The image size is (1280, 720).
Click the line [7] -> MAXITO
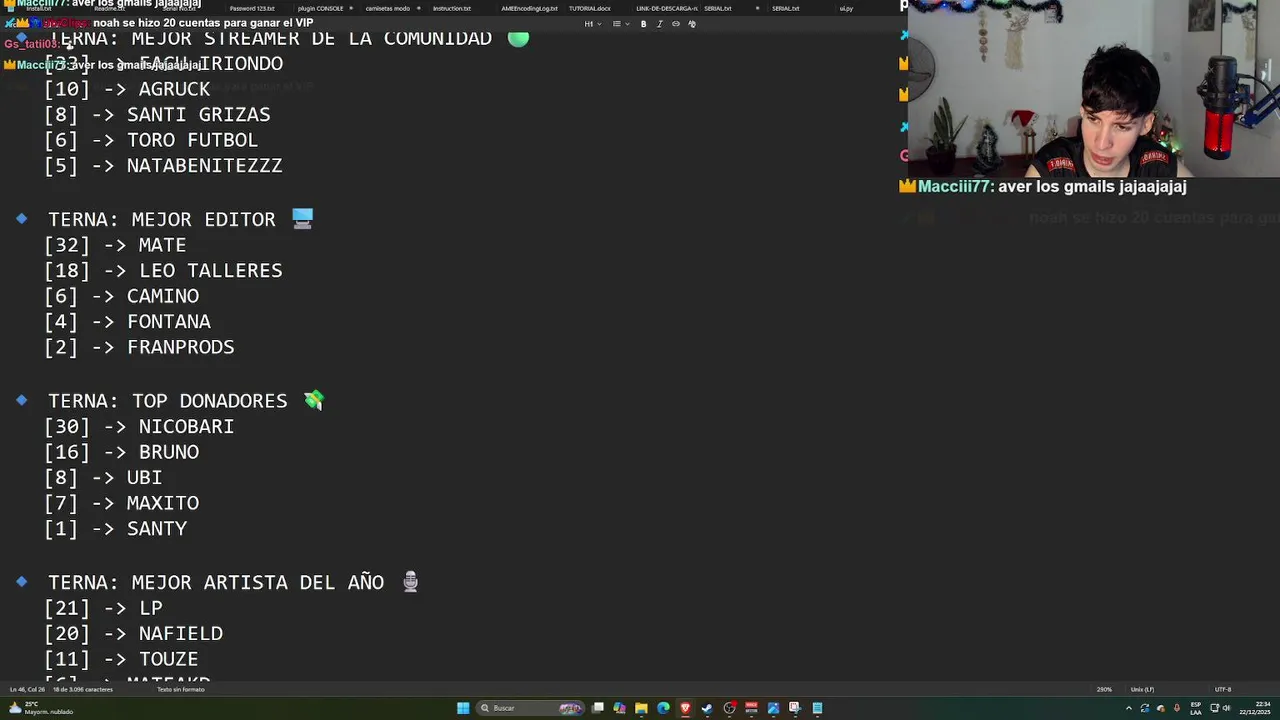121,503
